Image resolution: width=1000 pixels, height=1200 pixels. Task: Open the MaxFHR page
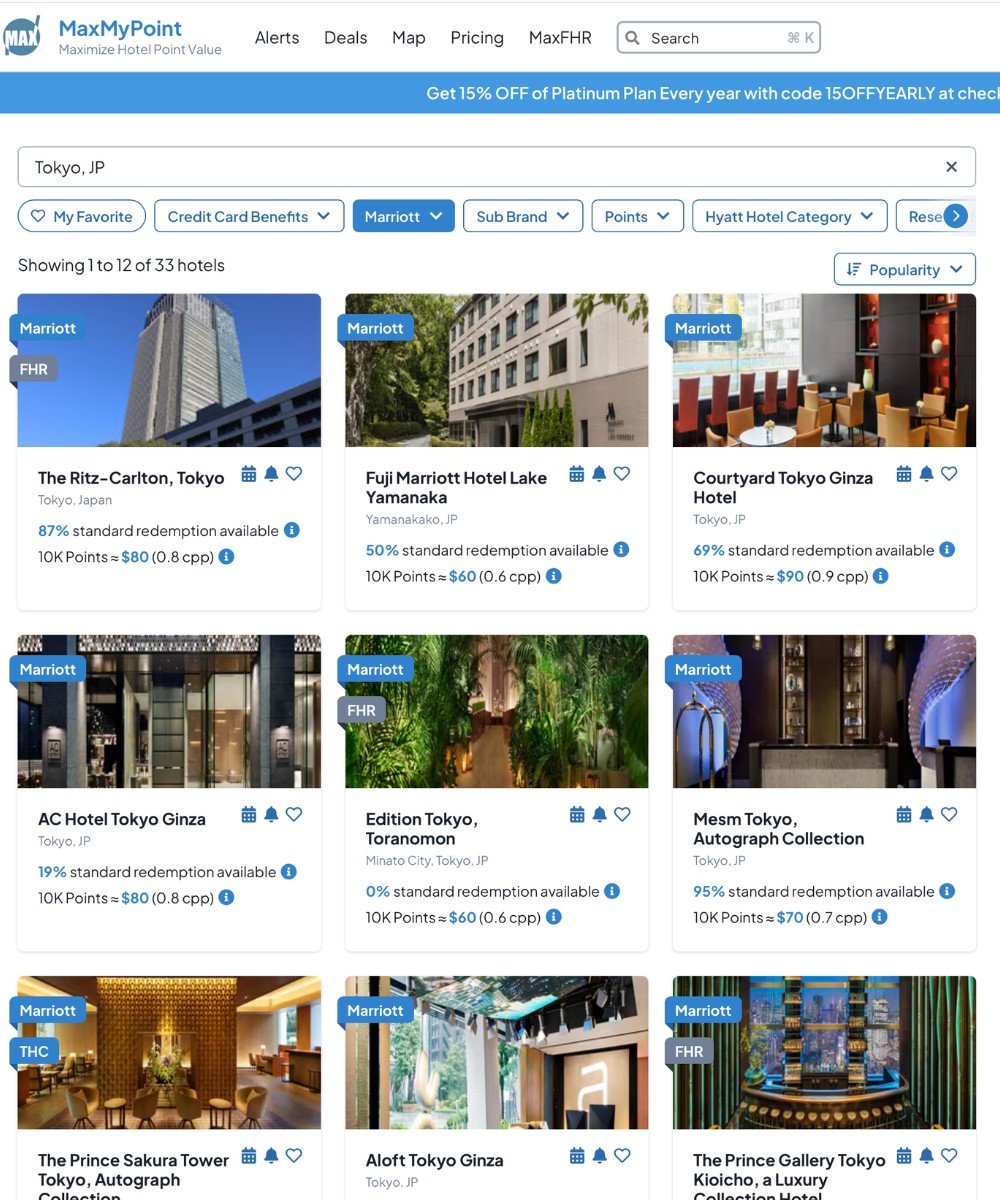pos(560,38)
